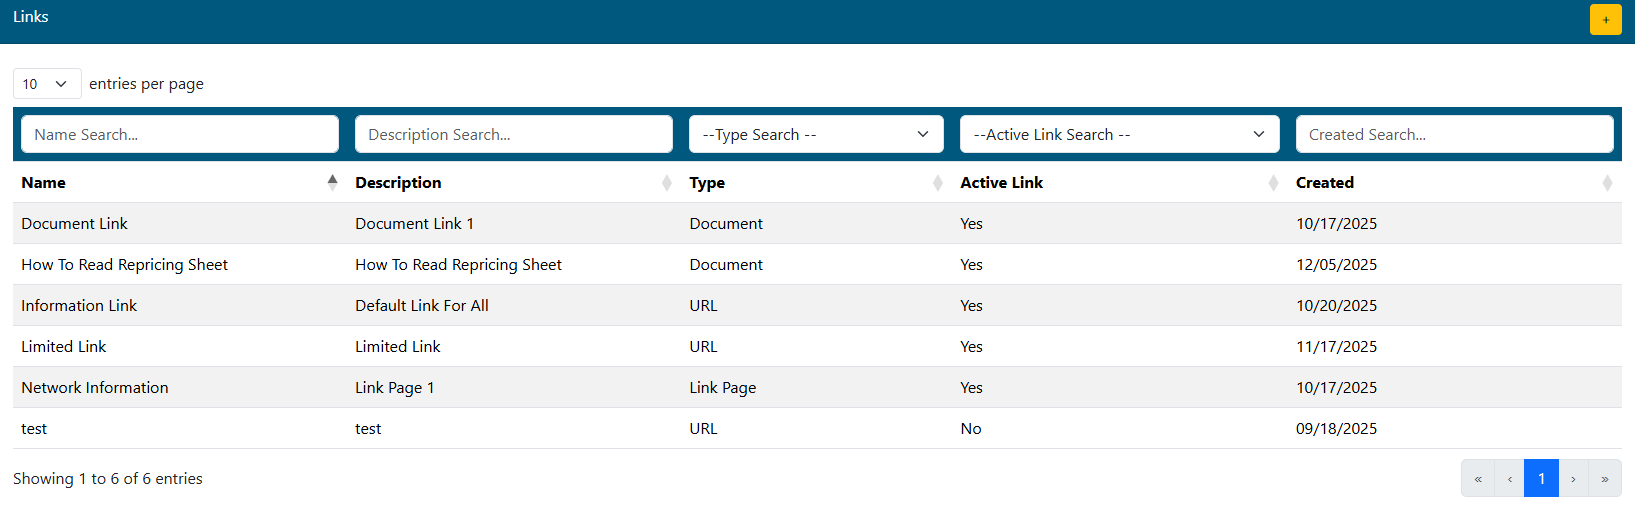The width and height of the screenshot is (1635, 510).
Task: Select page 1 in pagination
Action: (1541, 479)
